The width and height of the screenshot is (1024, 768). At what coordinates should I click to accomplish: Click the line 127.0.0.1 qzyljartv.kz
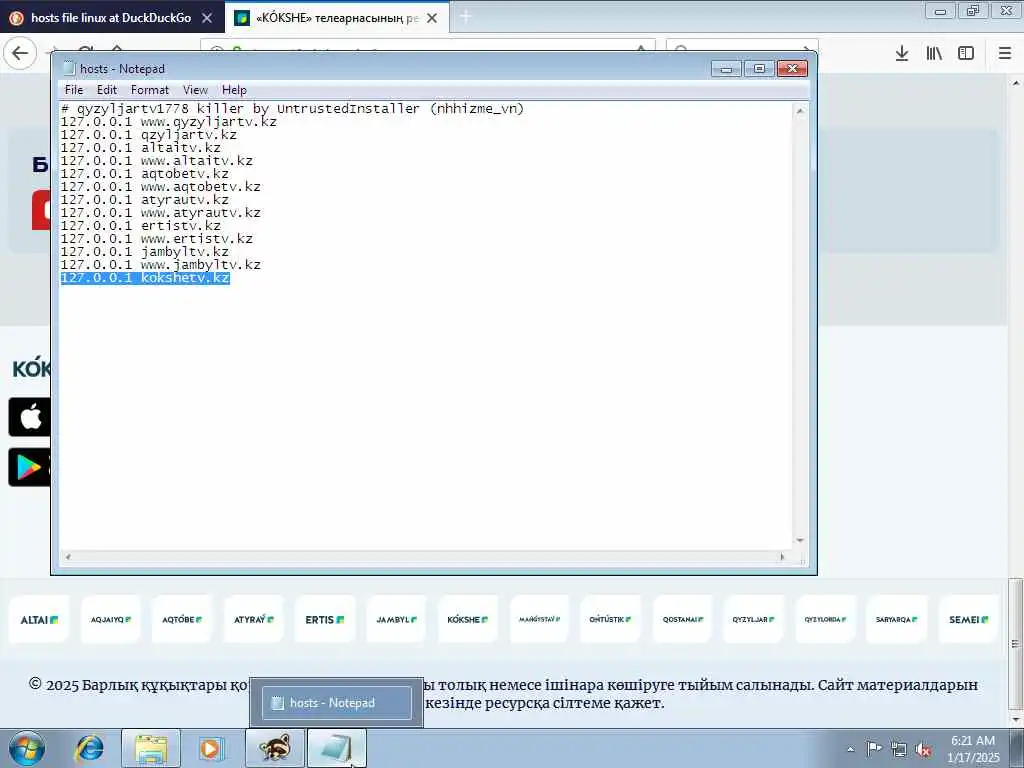tap(149, 135)
